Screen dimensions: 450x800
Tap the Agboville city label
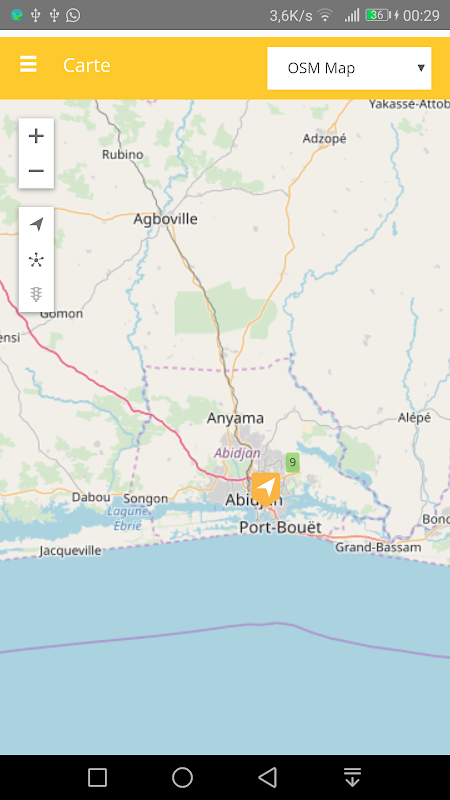[x=165, y=219]
